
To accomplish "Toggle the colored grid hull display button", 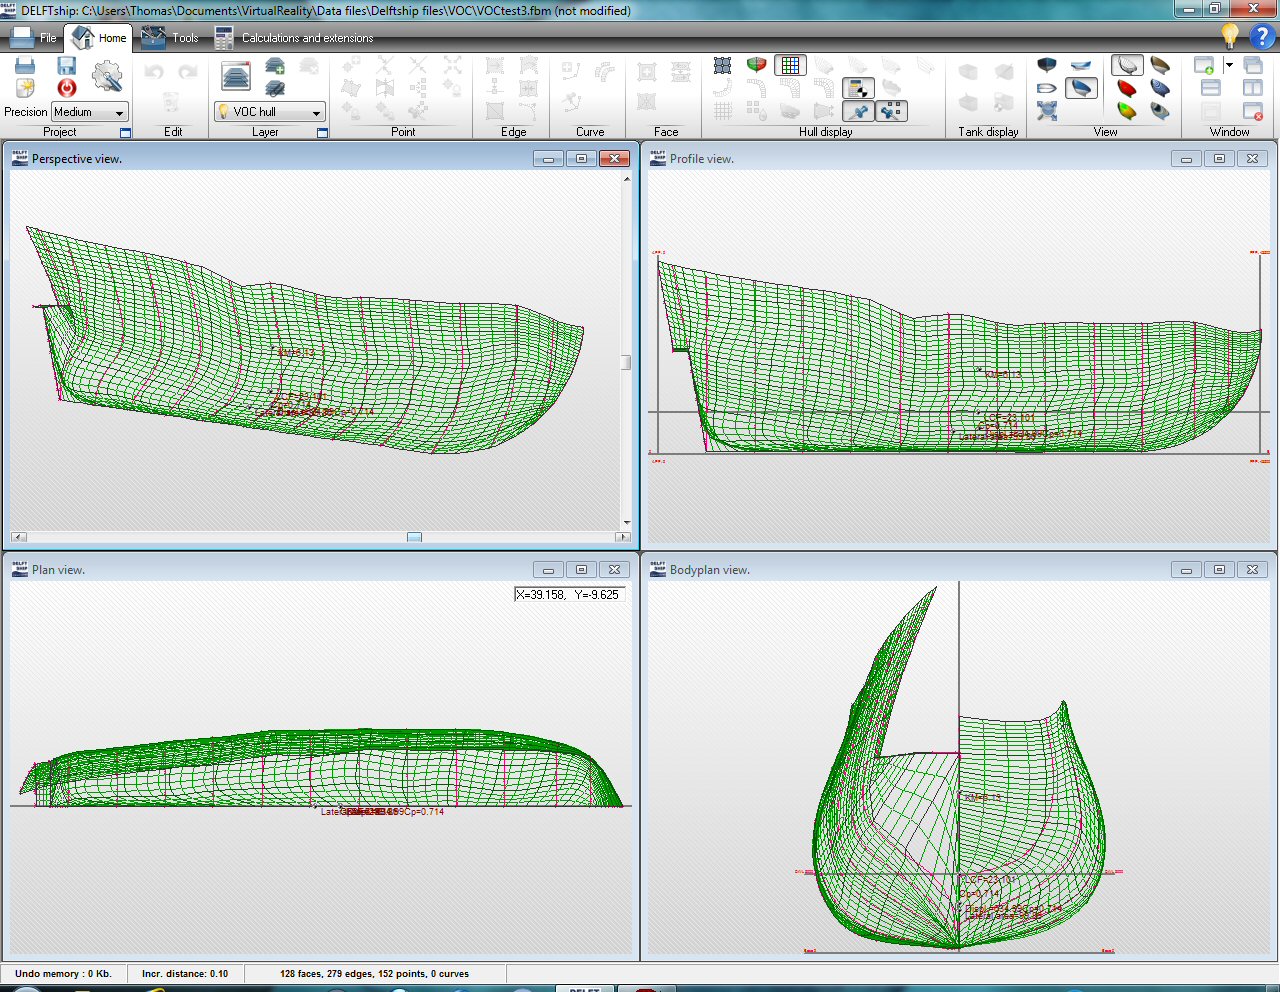I will coord(790,66).
